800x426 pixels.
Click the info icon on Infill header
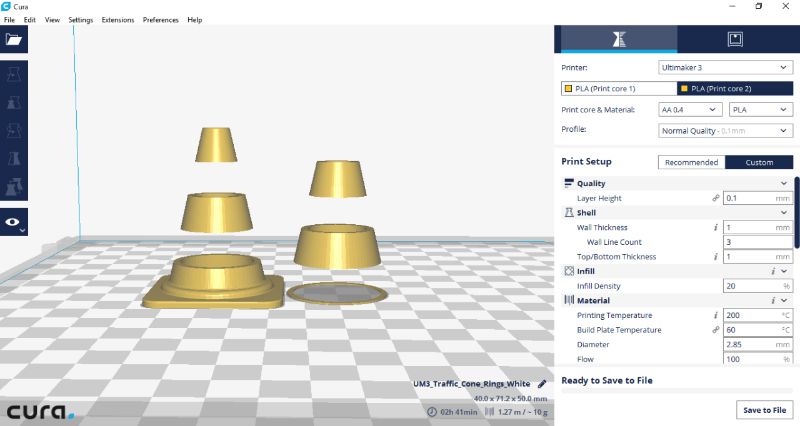coord(773,271)
